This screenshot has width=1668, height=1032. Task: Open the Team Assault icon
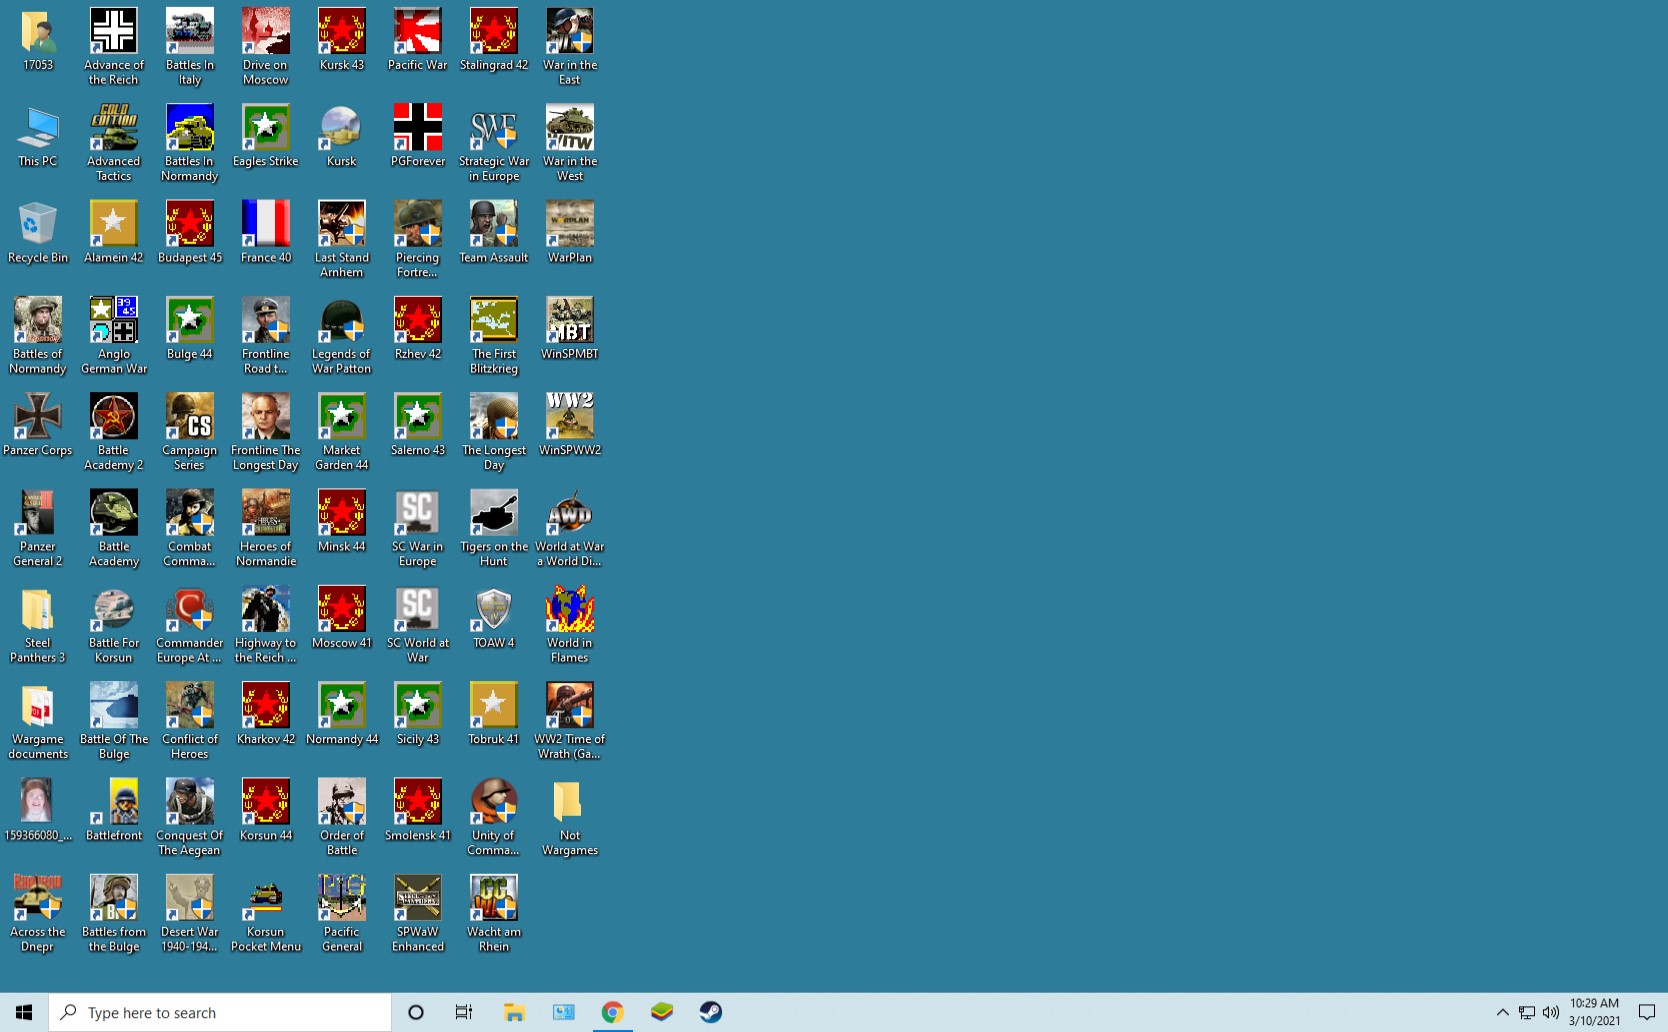pyautogui.click(x=494, y=224)
